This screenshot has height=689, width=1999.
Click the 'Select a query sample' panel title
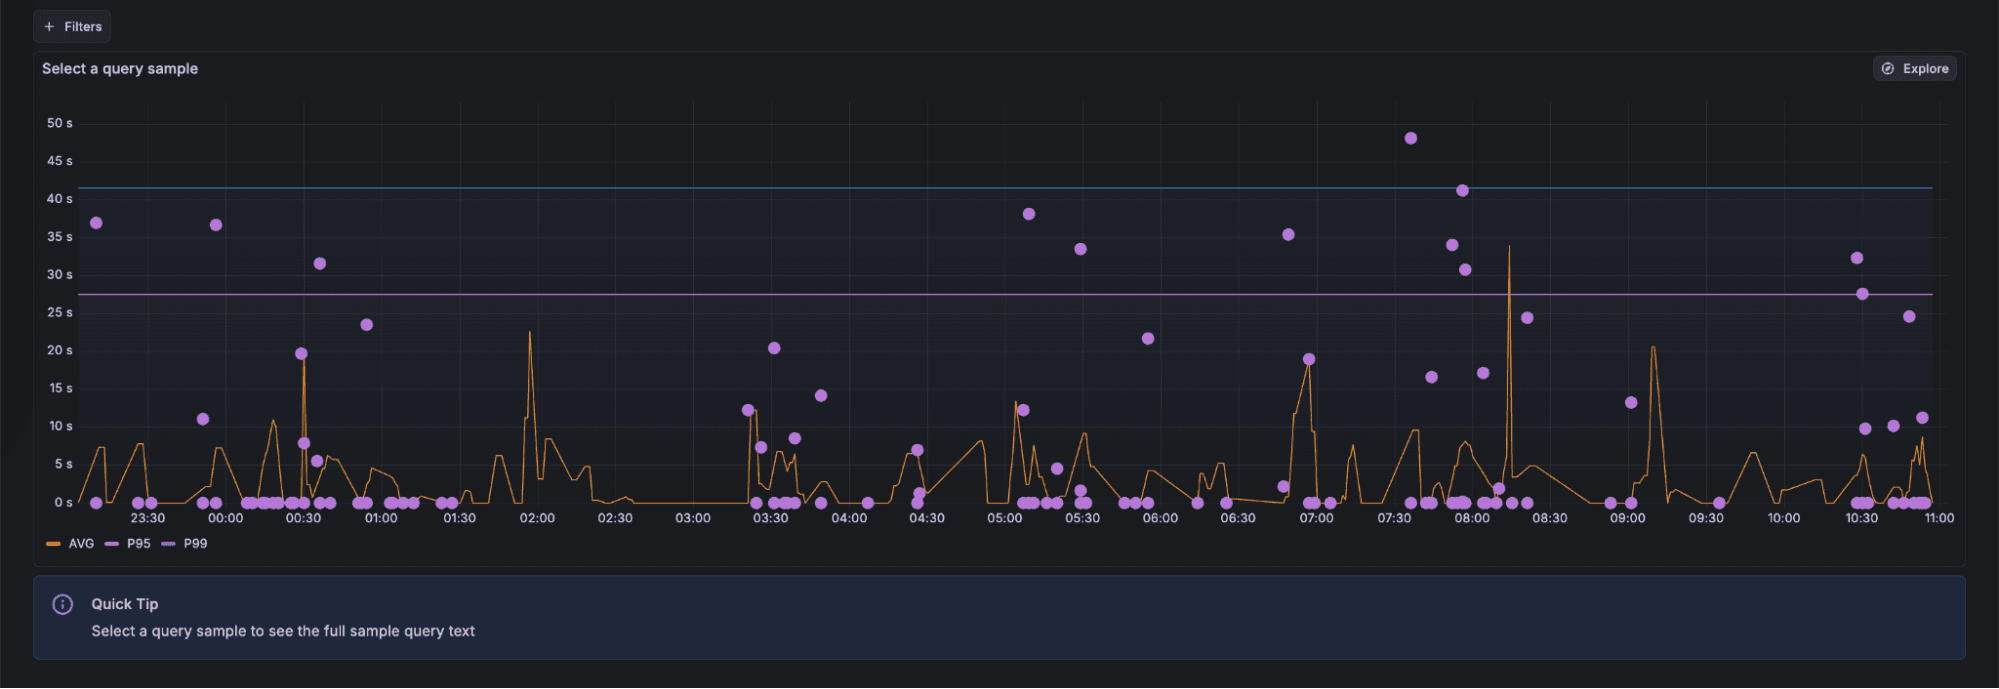[120, 69]
